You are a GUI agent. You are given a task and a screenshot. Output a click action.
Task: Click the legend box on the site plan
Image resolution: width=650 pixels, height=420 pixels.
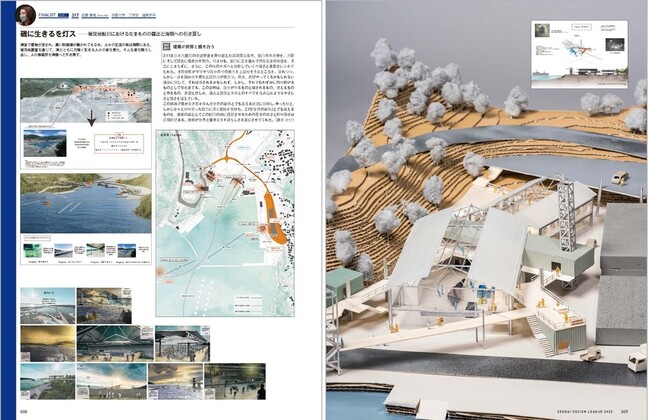point(248,304)
